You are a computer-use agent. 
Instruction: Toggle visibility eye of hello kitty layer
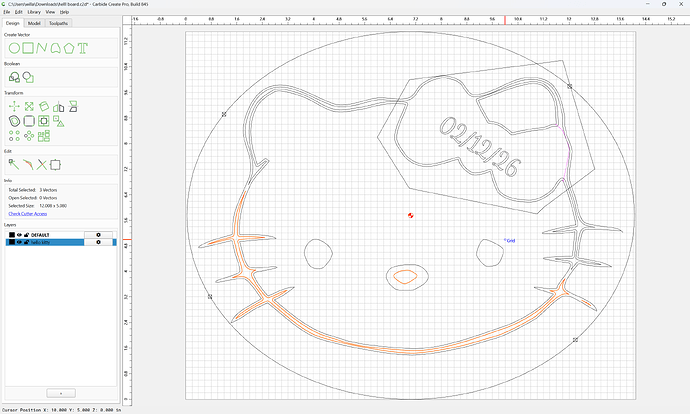(19, 242)
